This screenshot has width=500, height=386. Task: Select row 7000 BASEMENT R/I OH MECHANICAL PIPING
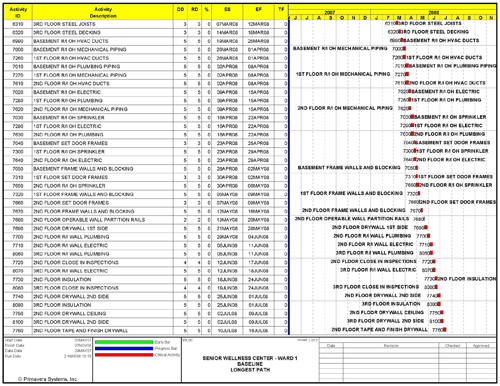[x=146, y=49]
